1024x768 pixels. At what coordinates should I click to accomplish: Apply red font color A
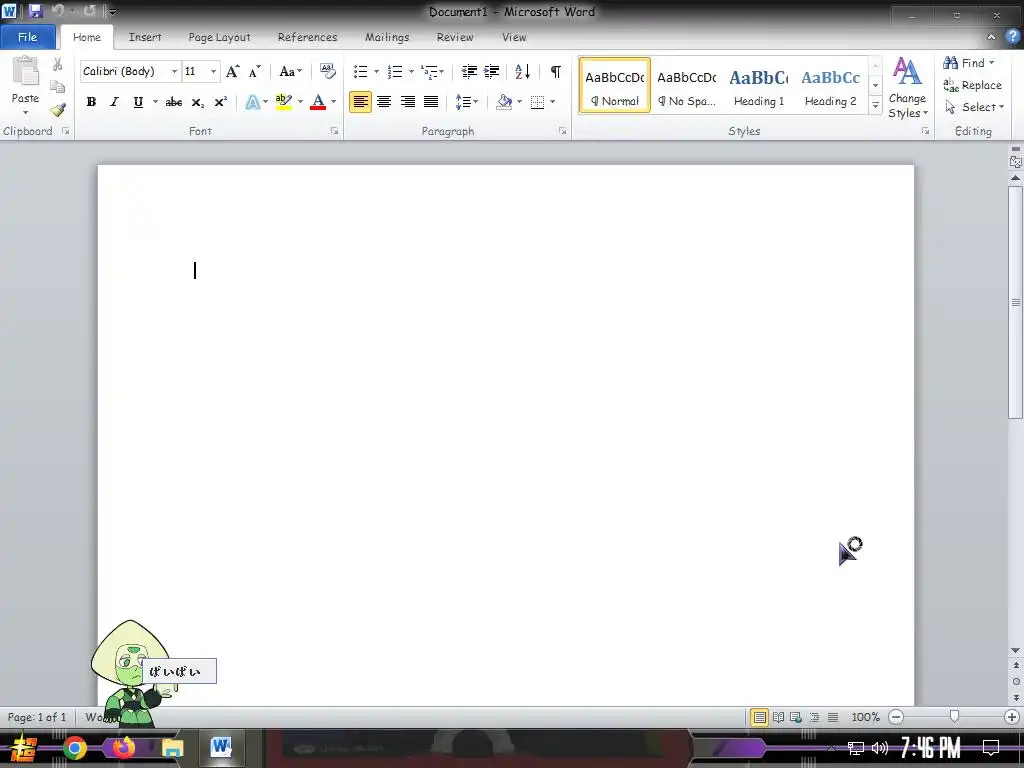point(318,102)
